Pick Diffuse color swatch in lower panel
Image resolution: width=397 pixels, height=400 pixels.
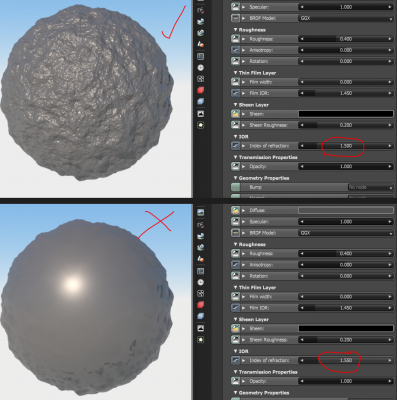tap(346, 210)
